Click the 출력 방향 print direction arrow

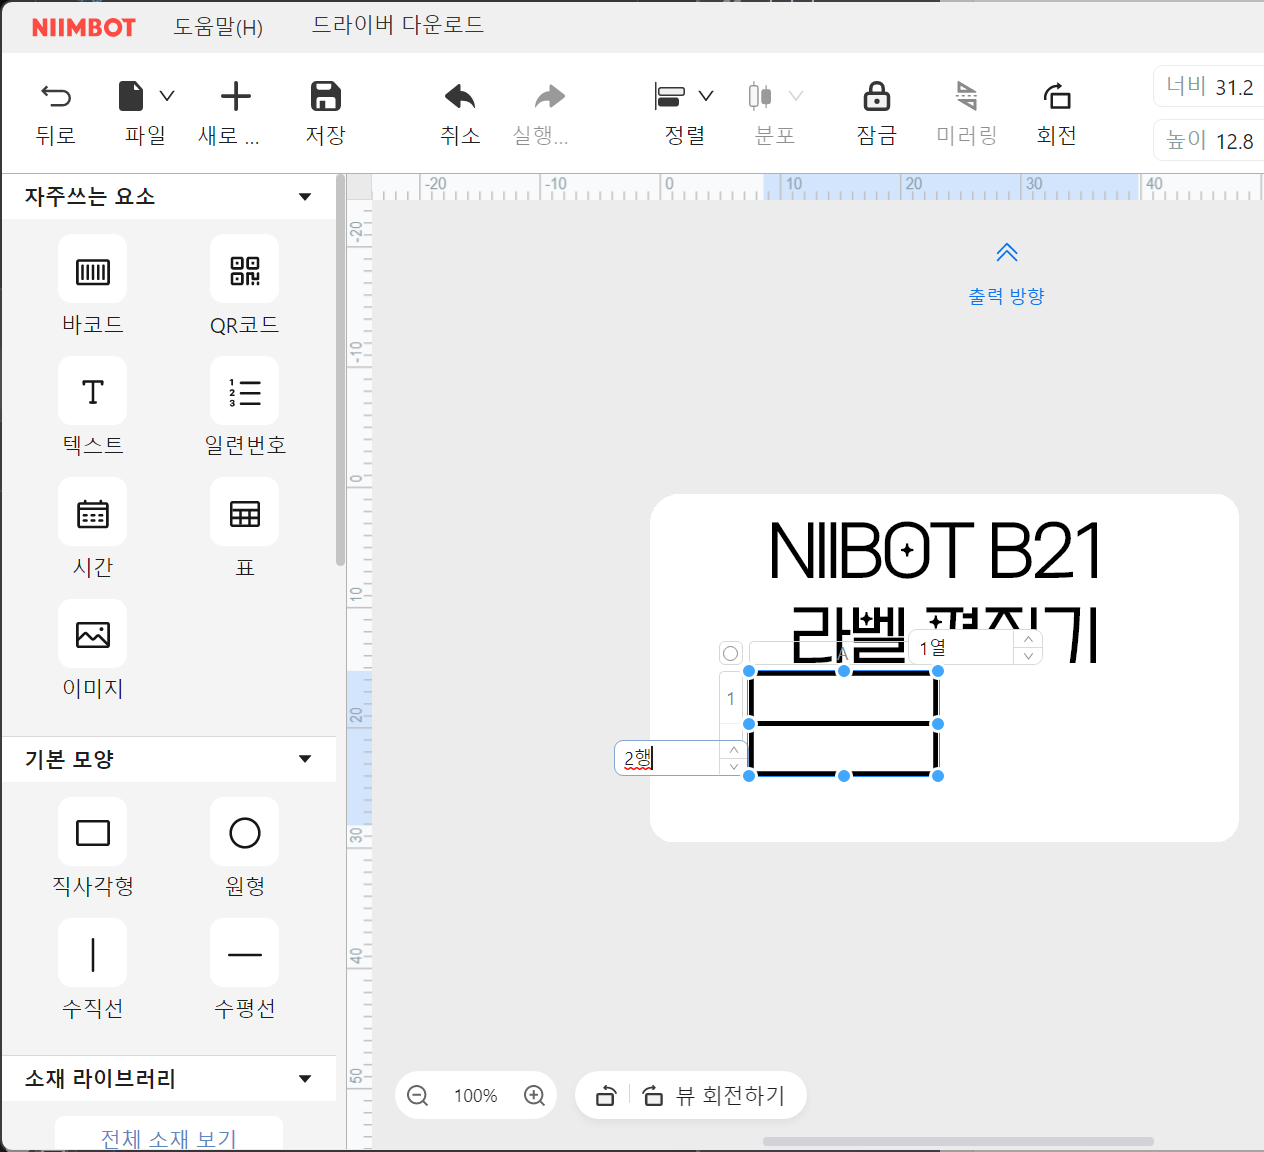pos(1007,252)
